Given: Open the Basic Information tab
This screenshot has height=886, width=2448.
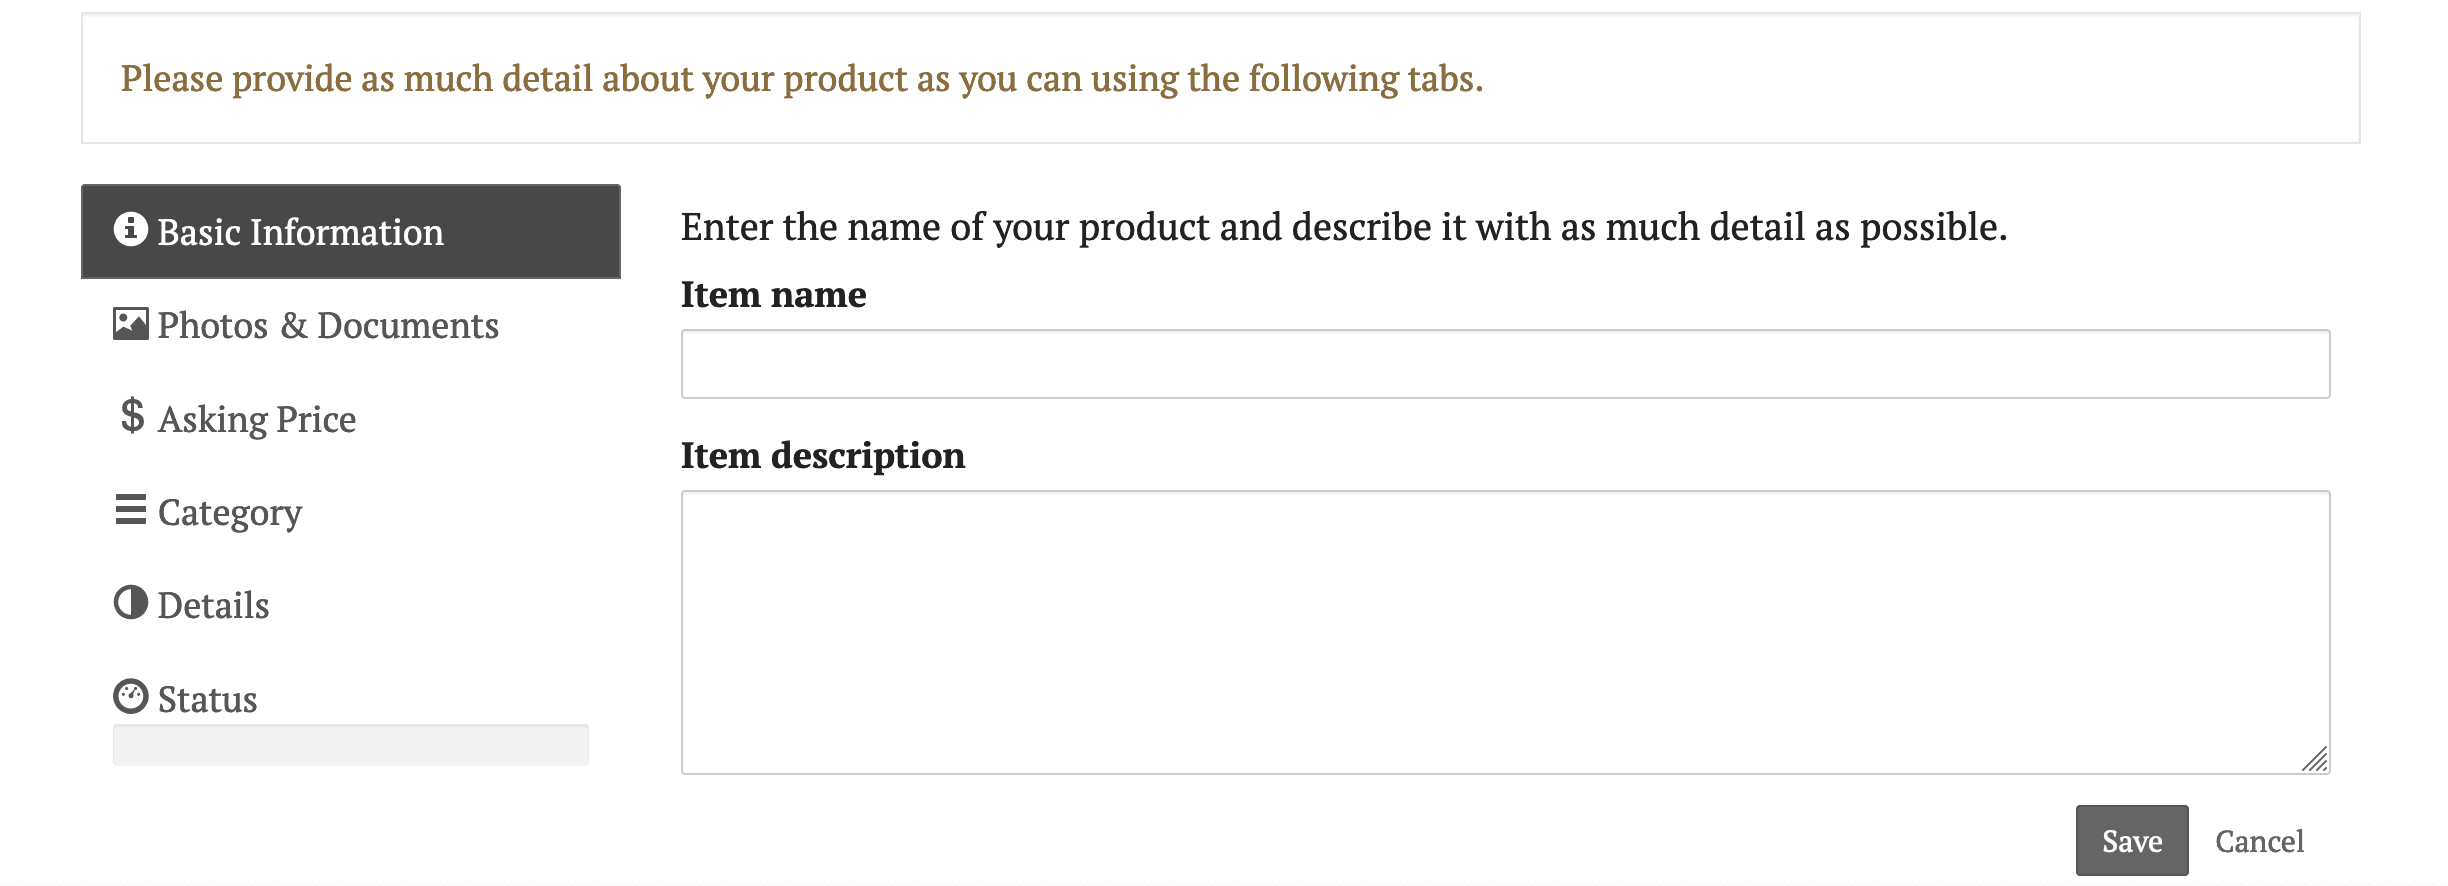Looking at the screenshot, I should [x=351, y=231].
